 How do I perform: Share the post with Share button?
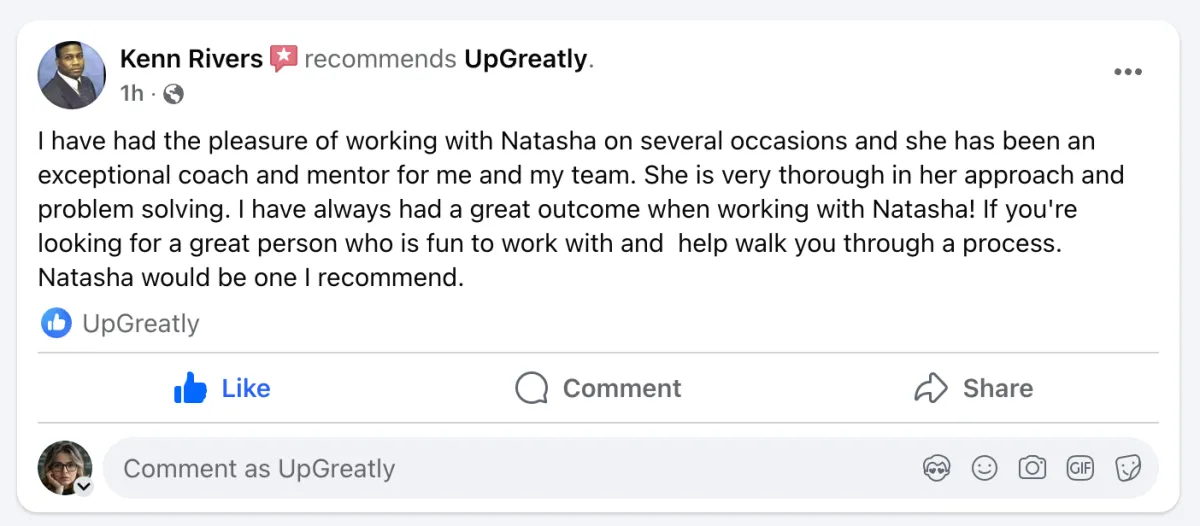point(973,388)
